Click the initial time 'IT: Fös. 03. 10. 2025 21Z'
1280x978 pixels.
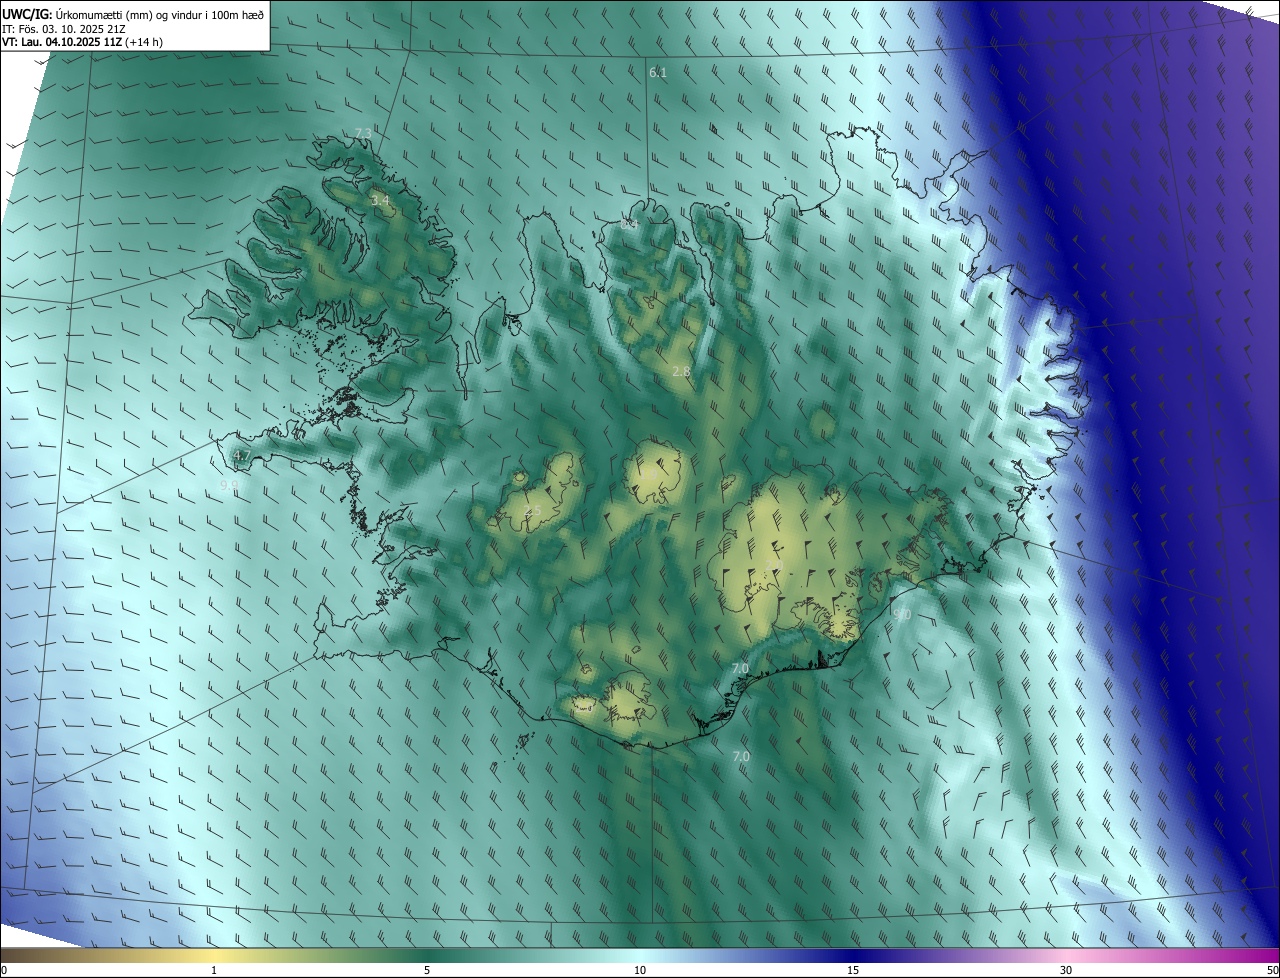coord(63,28)
